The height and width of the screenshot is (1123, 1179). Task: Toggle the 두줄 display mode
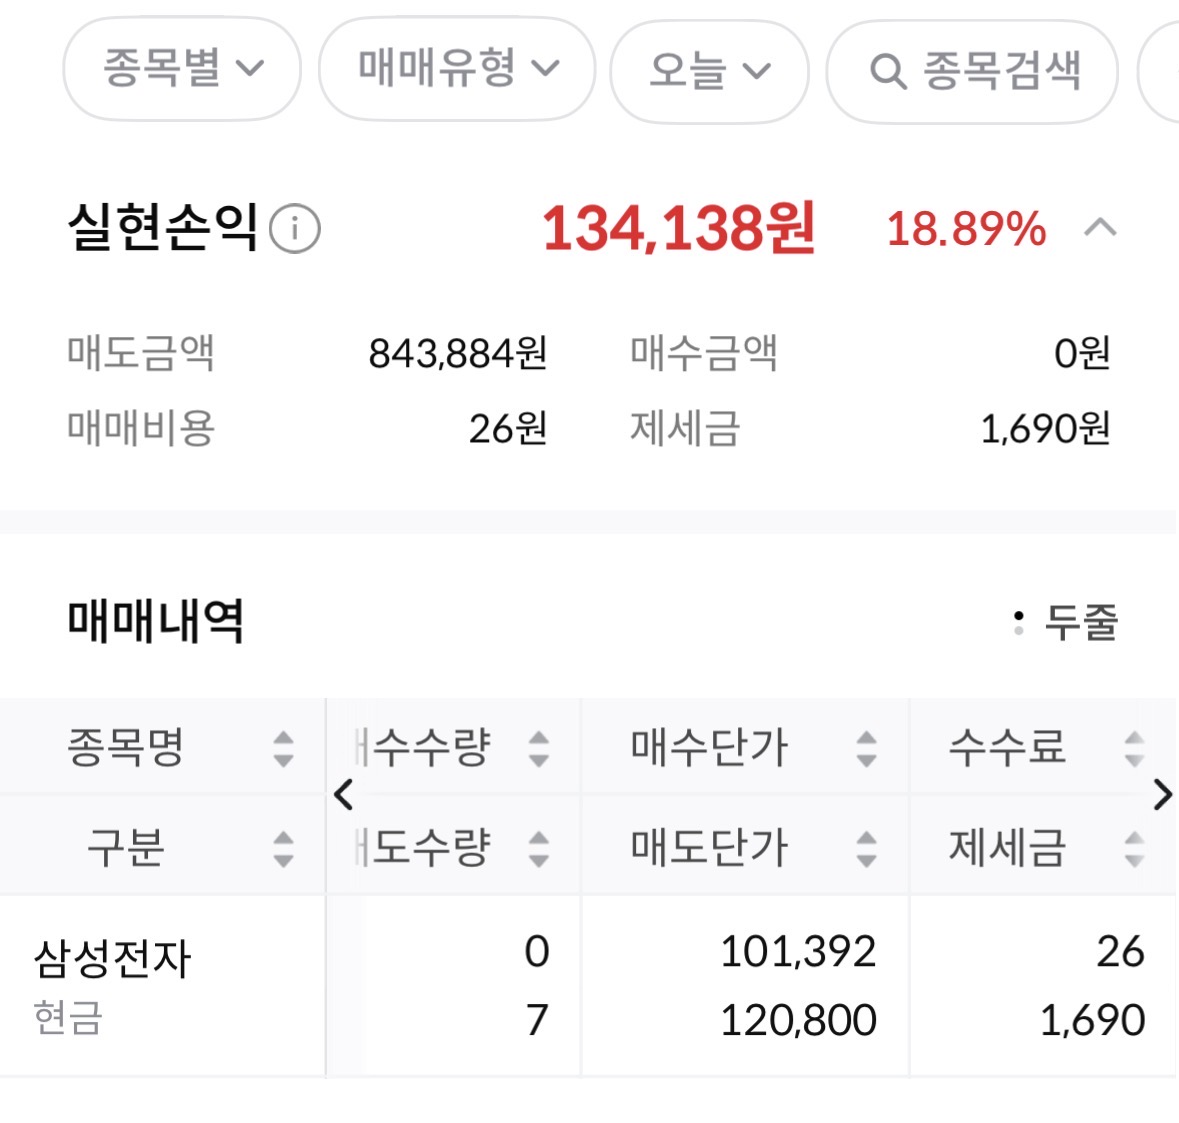(1066, 622)
